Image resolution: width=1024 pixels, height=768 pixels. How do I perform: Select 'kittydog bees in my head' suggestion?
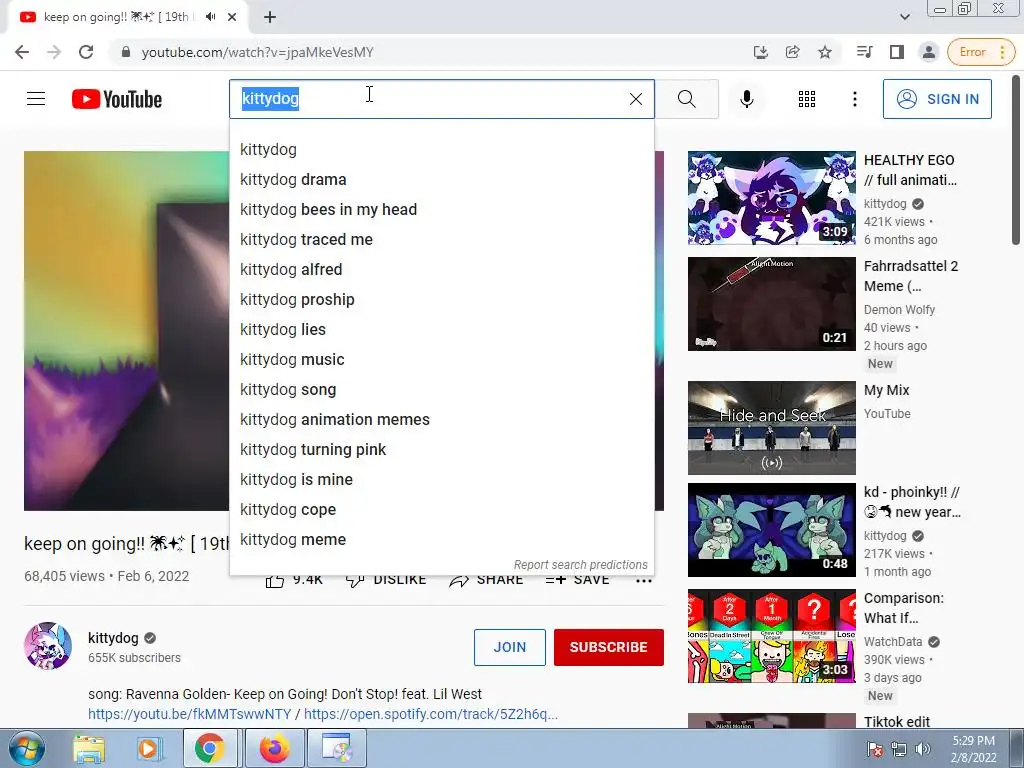[x=441, y=210]
